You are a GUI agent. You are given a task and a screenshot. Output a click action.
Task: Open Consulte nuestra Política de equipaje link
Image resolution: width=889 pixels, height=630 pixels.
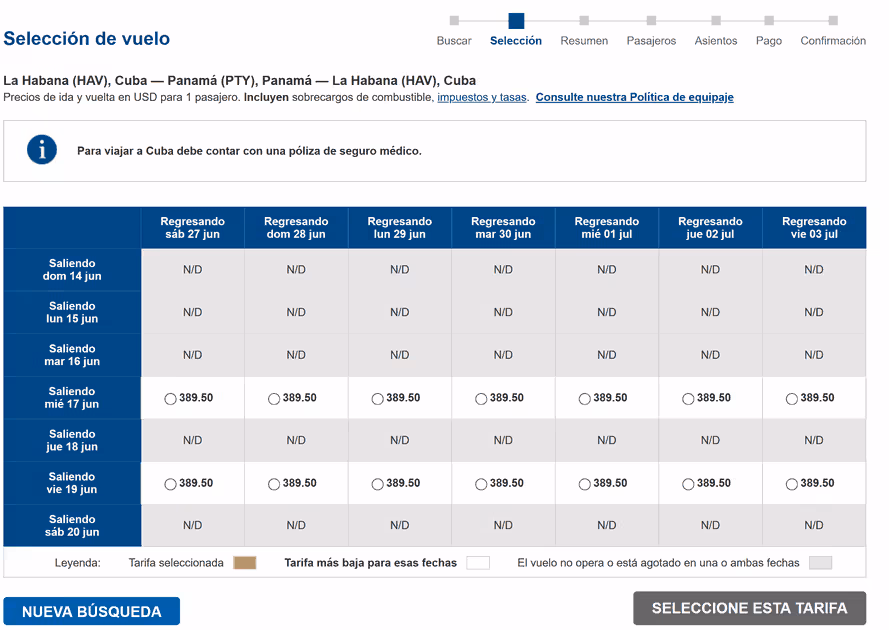pyautogui.click(x=634, y=97)
